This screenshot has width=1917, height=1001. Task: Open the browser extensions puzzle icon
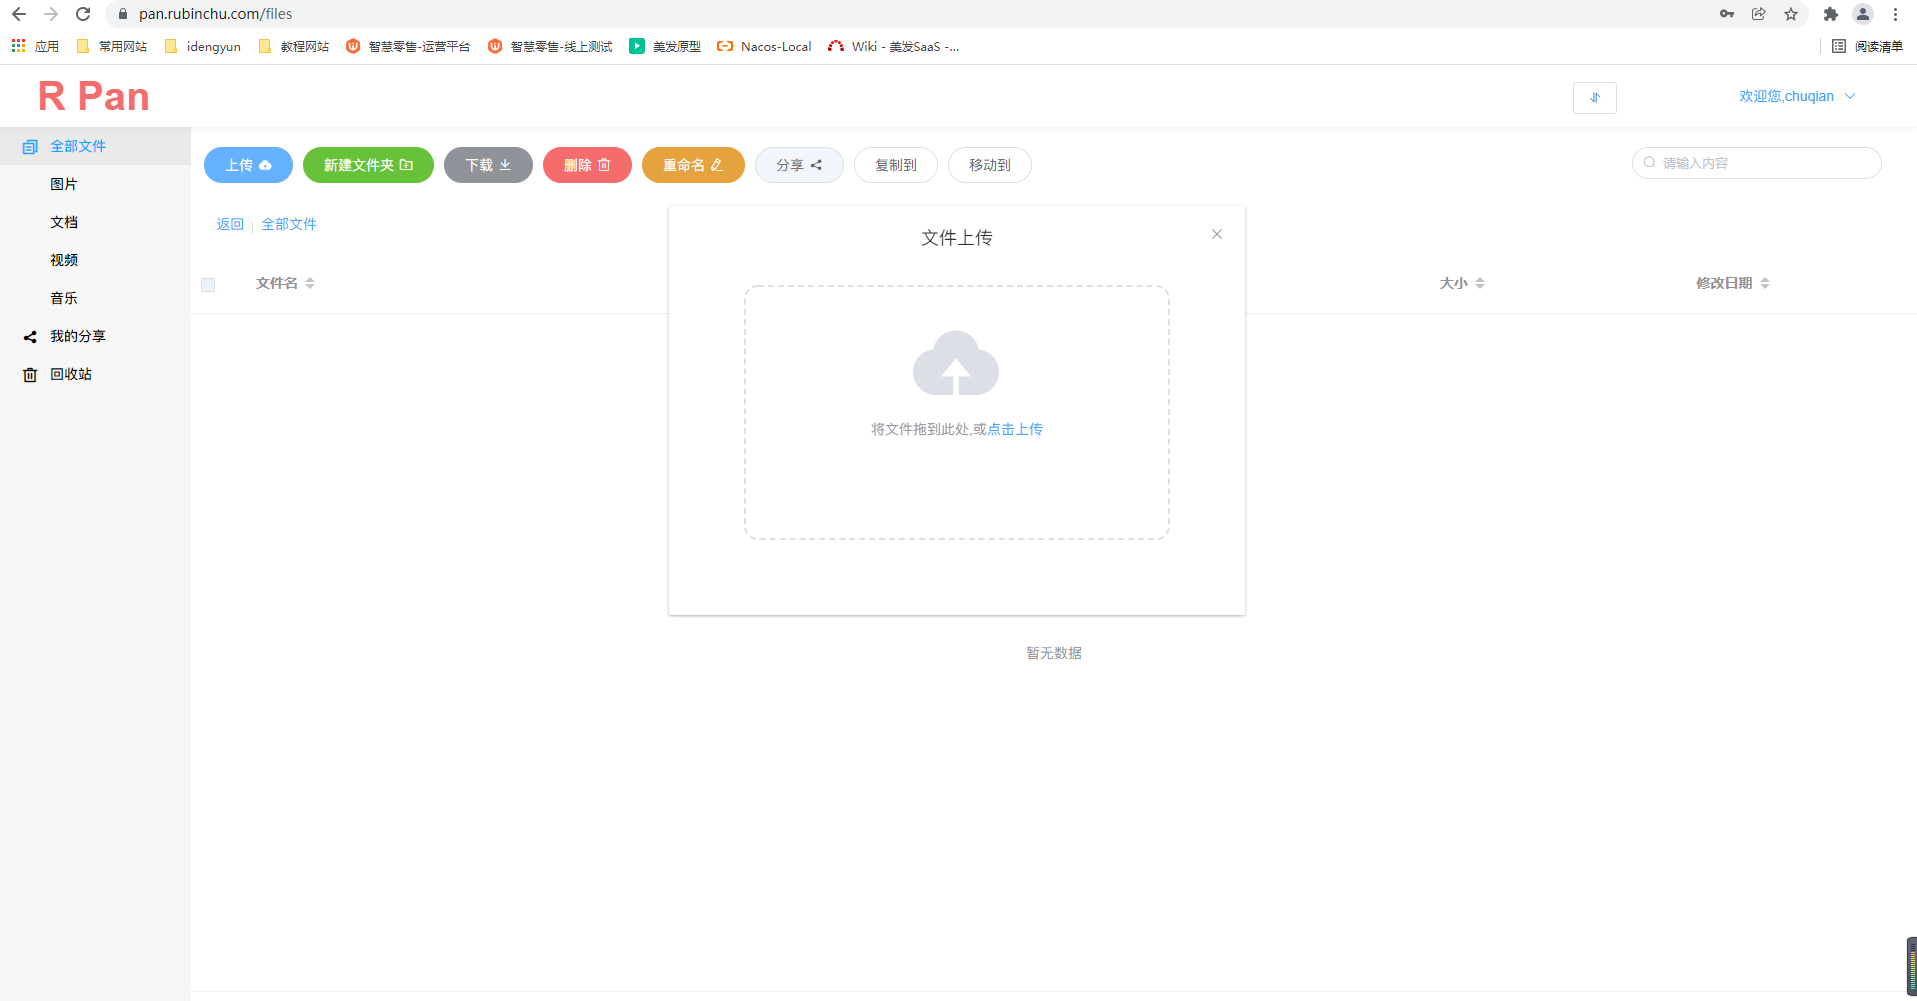click(1831, 14)
